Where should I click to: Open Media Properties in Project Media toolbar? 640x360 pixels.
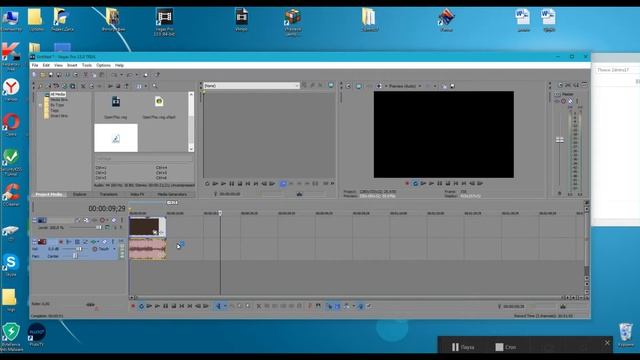(x=91, y=86)
